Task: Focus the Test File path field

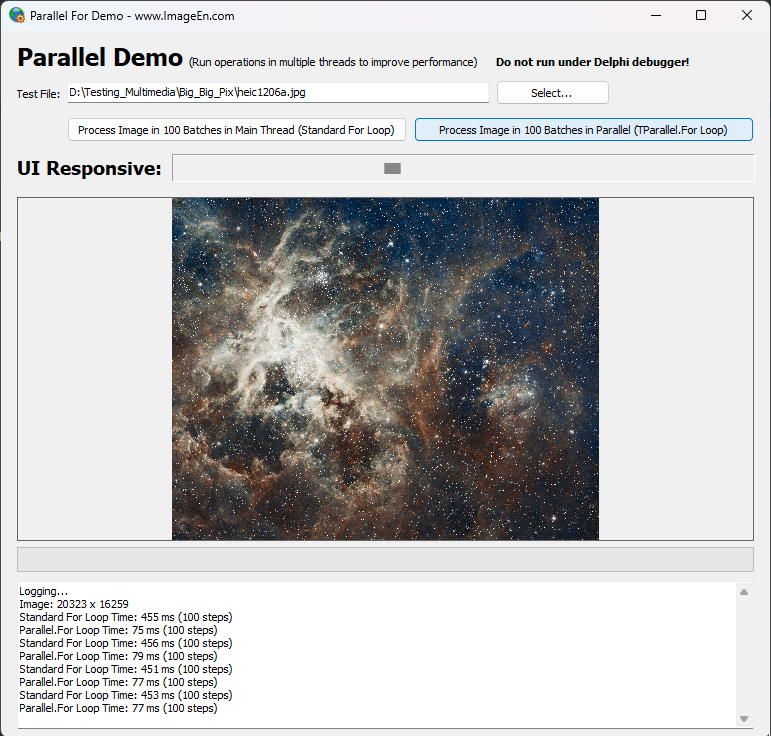Action: [x=278, y=92]
